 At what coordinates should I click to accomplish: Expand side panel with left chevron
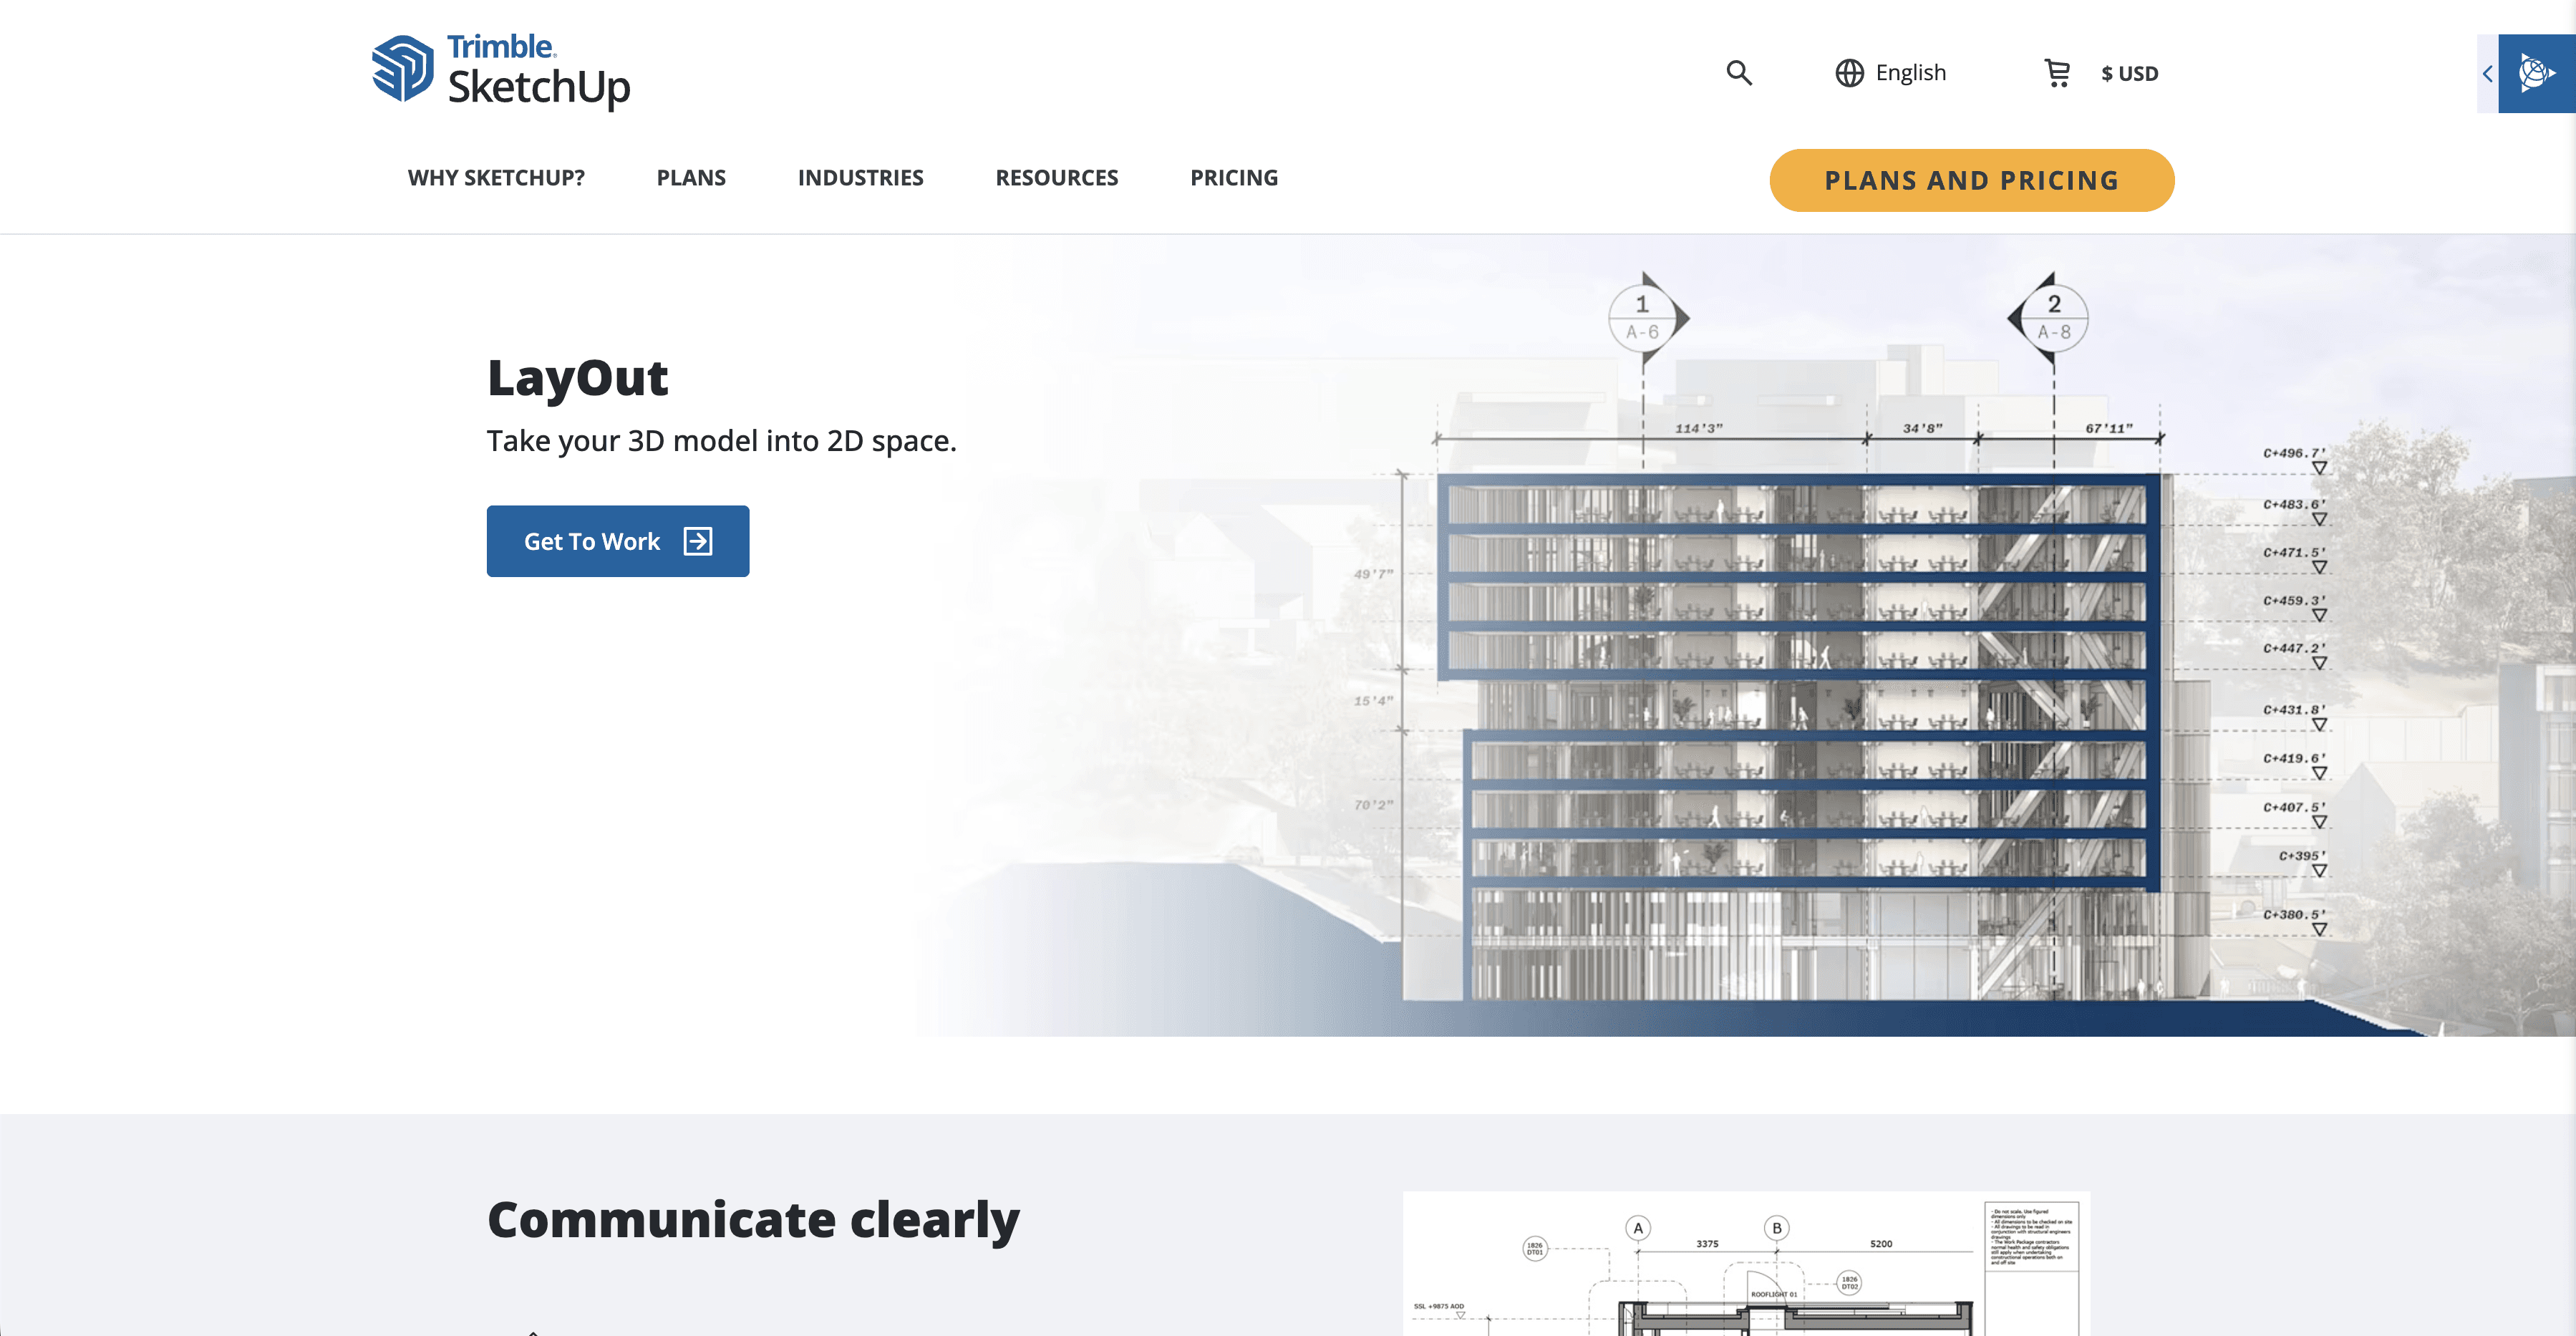coord(2487,74)
